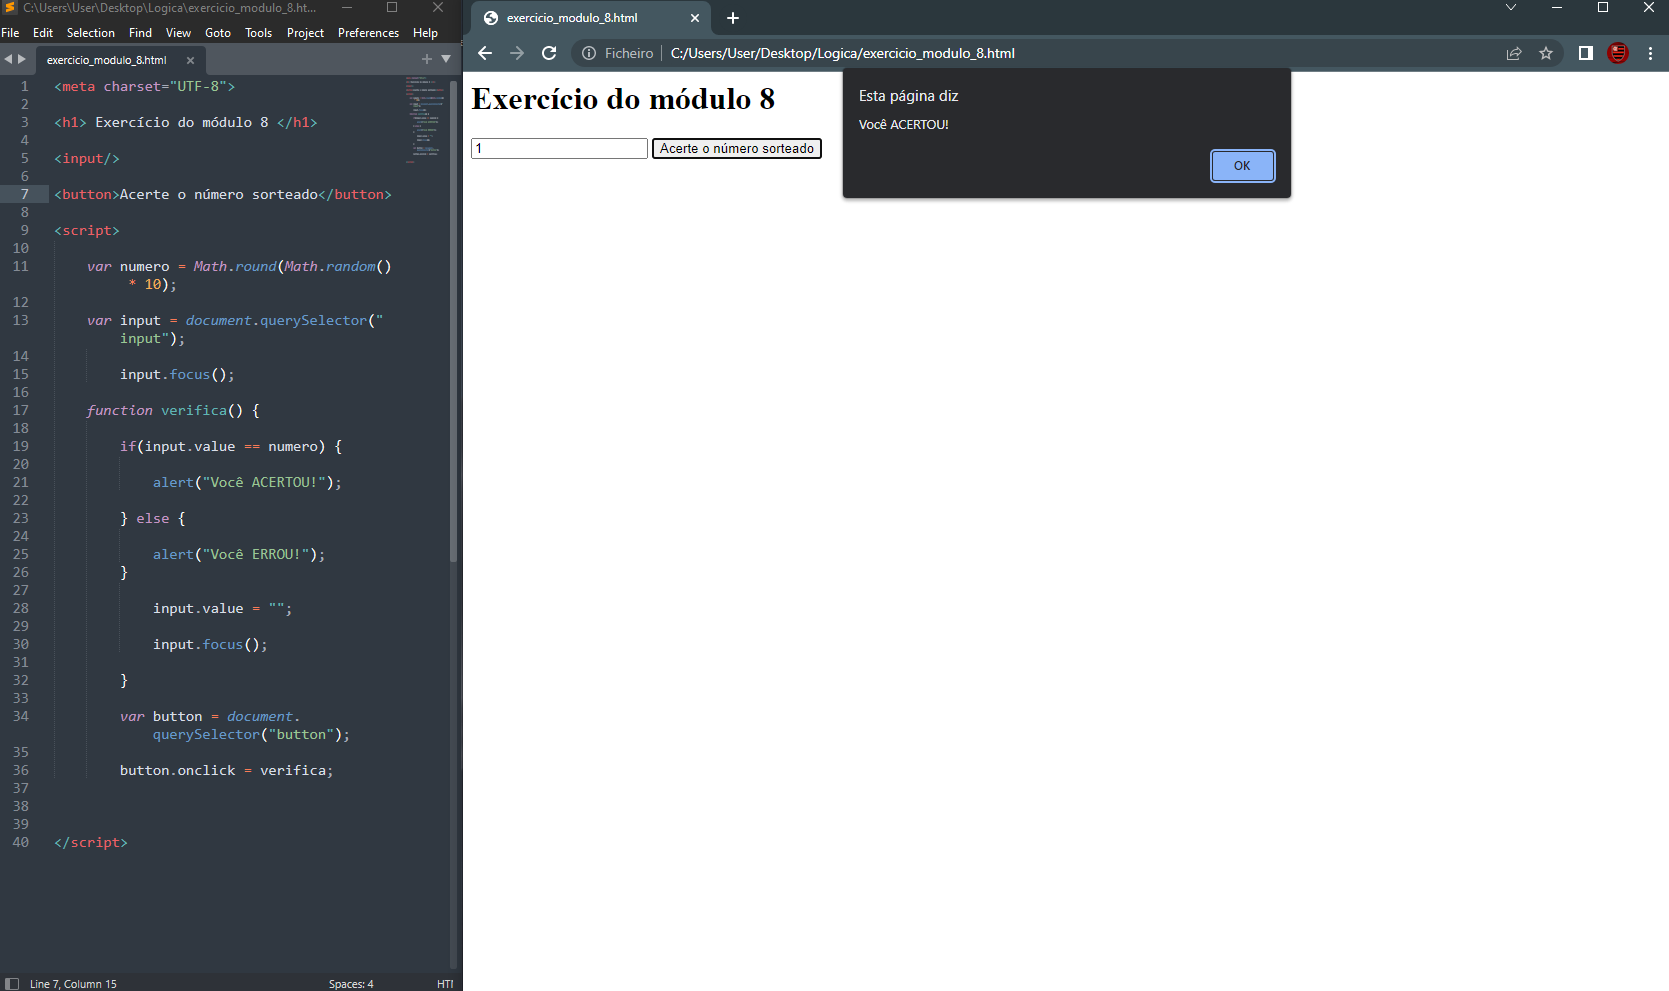Click the alert("Você ERROU!") code line
1669x991 pixels.
point(239,554)
